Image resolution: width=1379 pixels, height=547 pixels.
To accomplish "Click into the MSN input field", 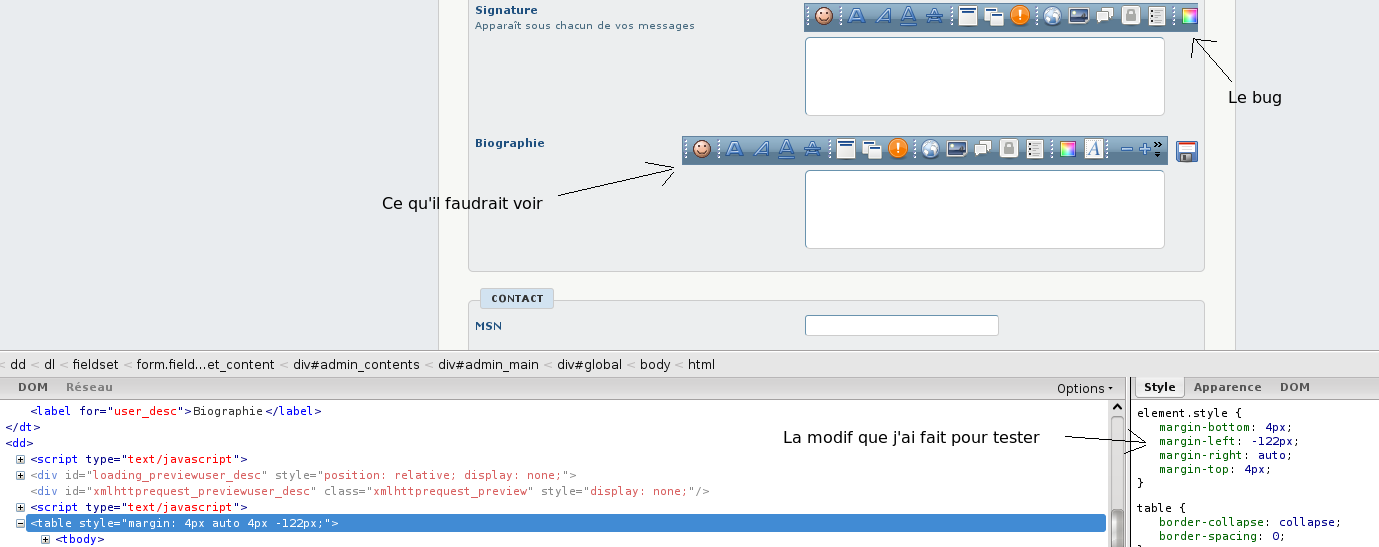I will [901, 325].
